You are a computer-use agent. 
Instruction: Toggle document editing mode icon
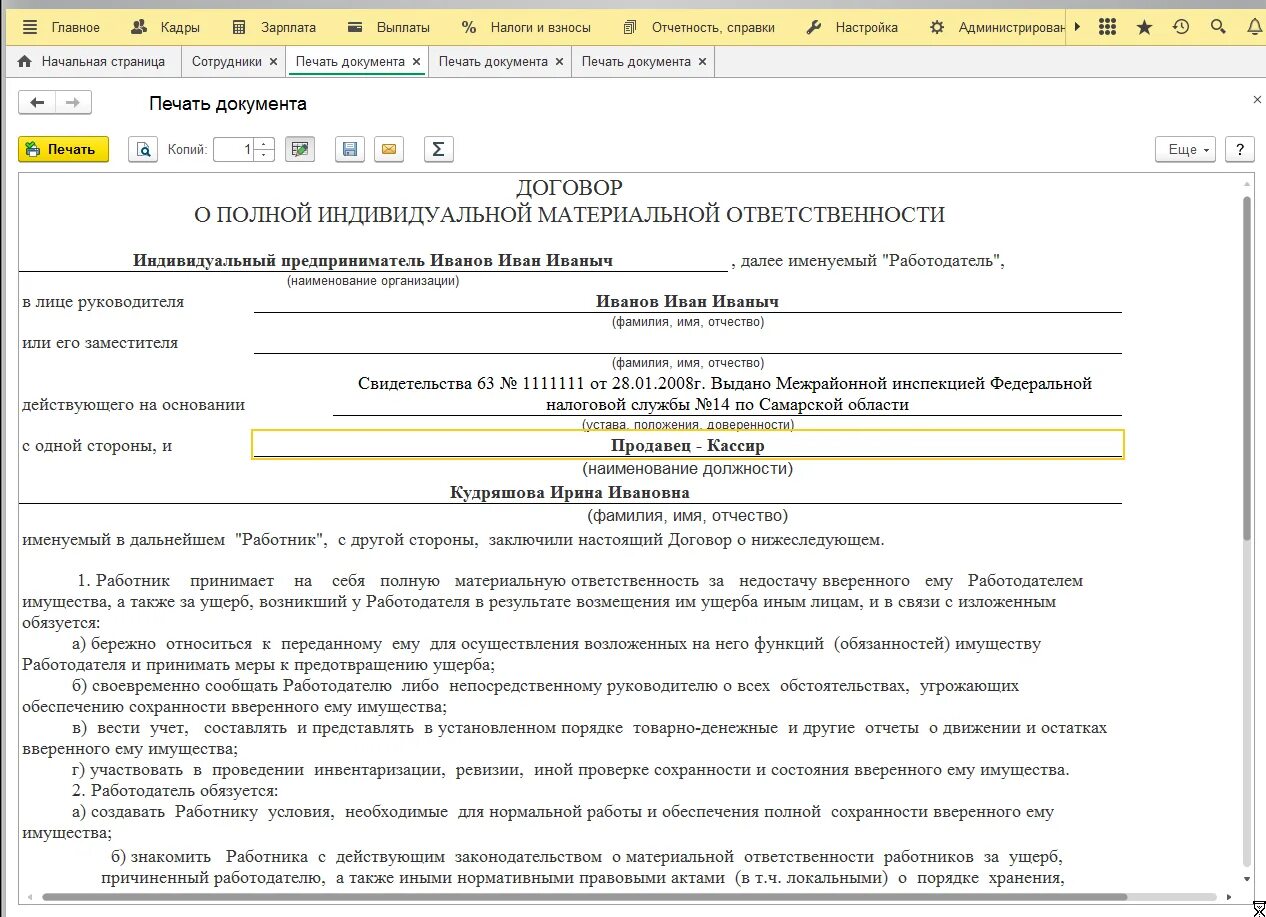[299, 149]
